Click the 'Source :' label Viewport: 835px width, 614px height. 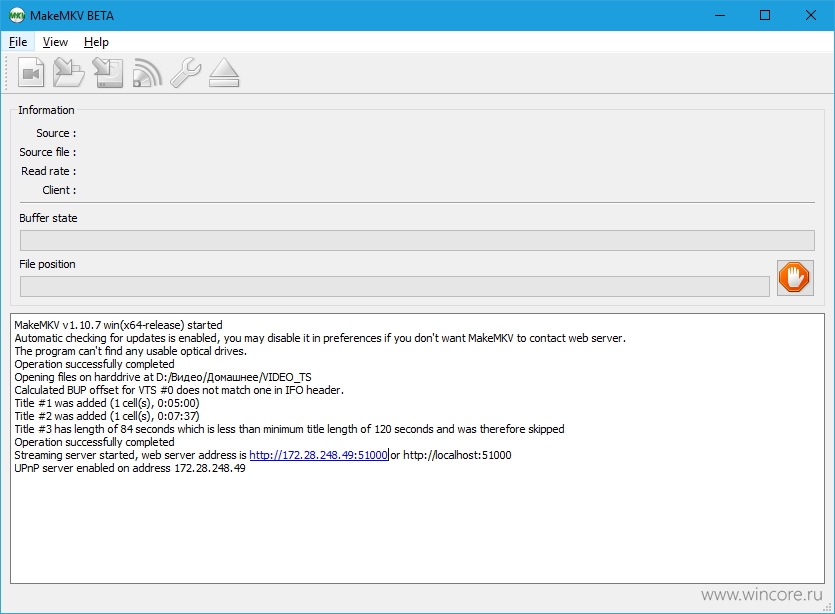(x=56, y=133)
